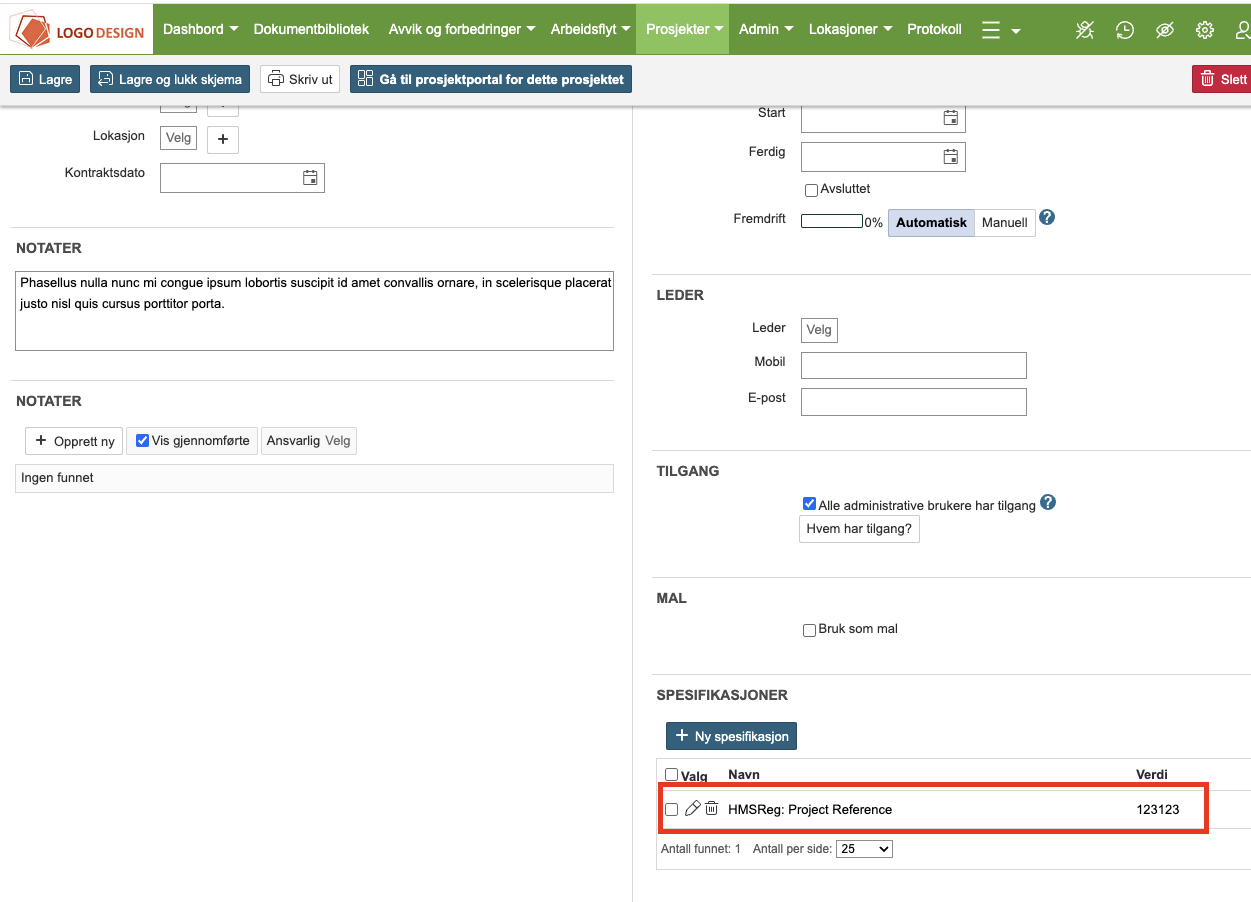The image size is (1251, 902).
Task: Open calendar picker for Kontraktsdato
Action: click(x=310, y=178)
